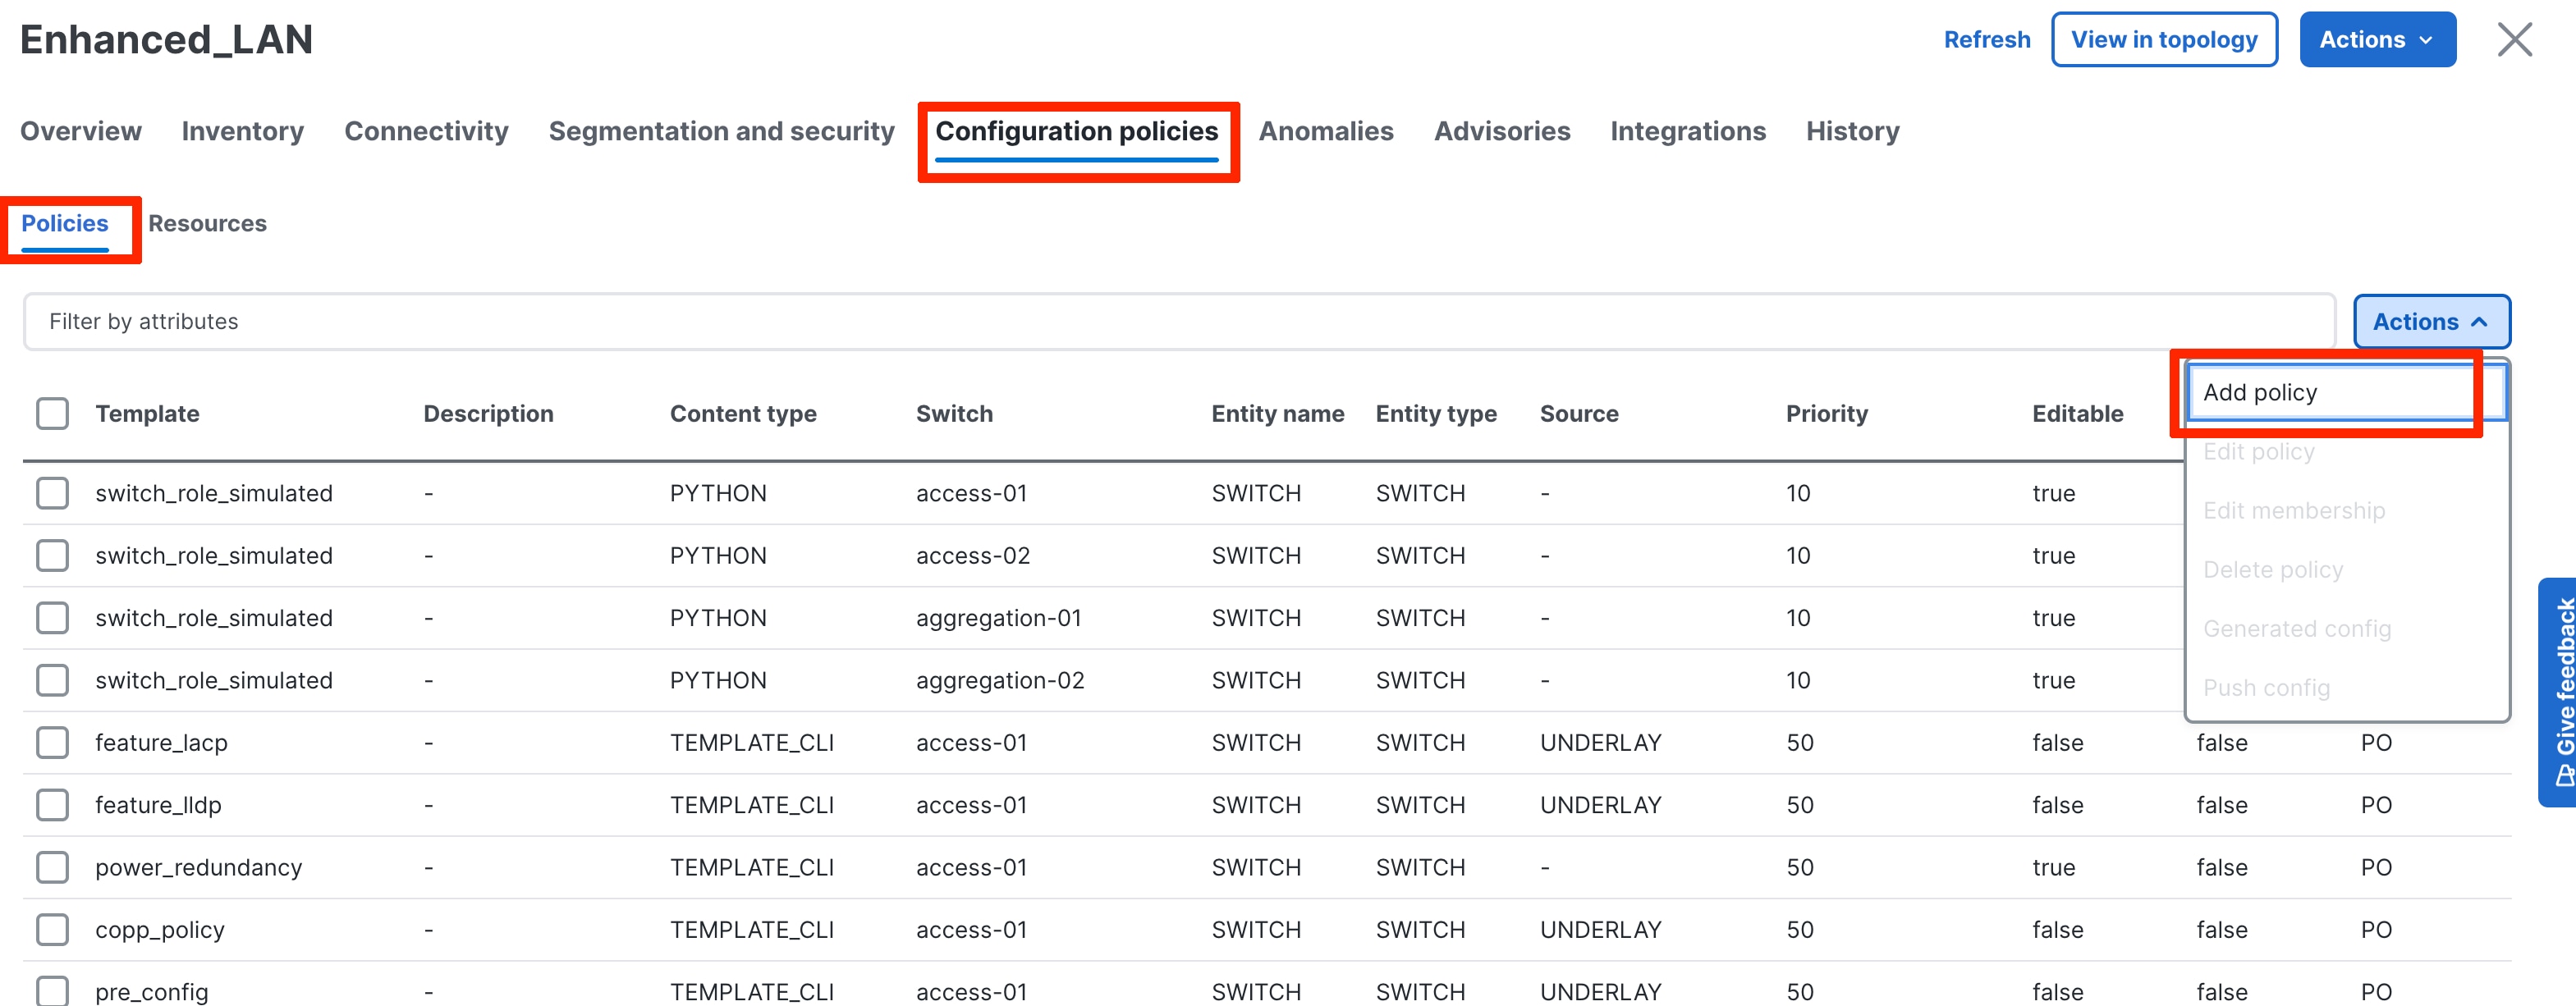2576x1006 pixels.
Task: Check the copp_policy row
Action: point(51,929)
